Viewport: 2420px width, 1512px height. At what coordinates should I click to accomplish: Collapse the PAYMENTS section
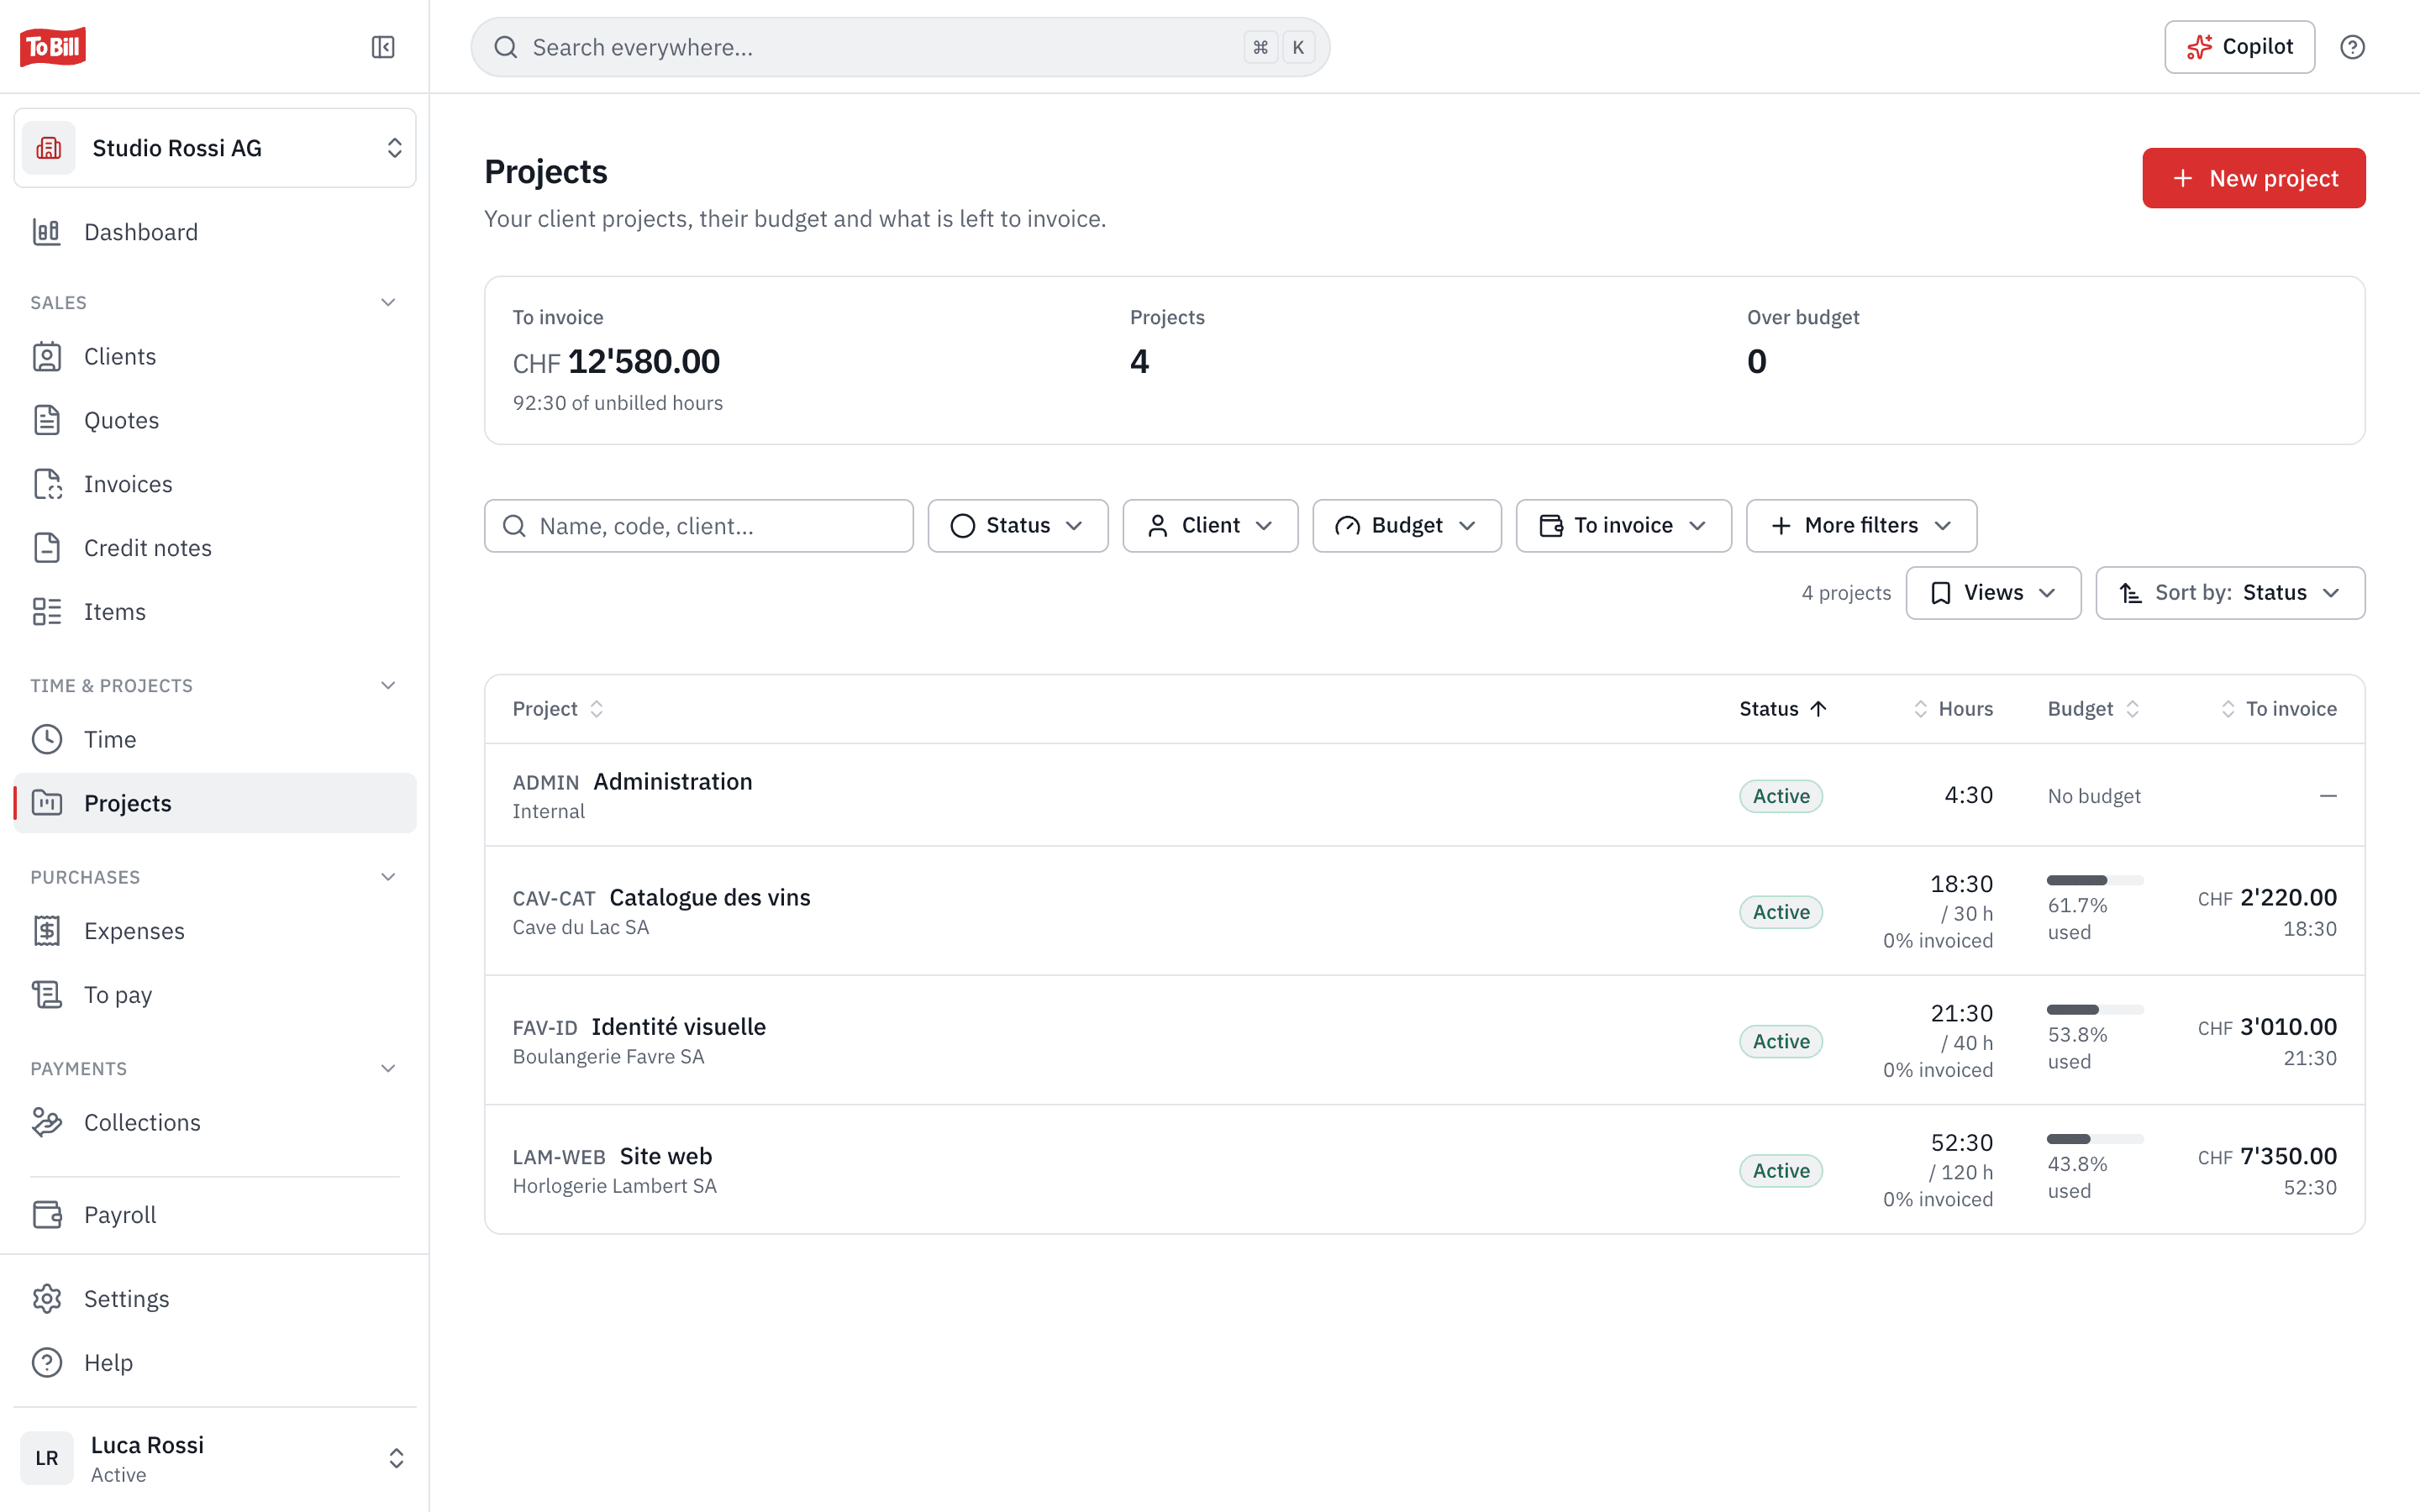tap(388, 1068)
